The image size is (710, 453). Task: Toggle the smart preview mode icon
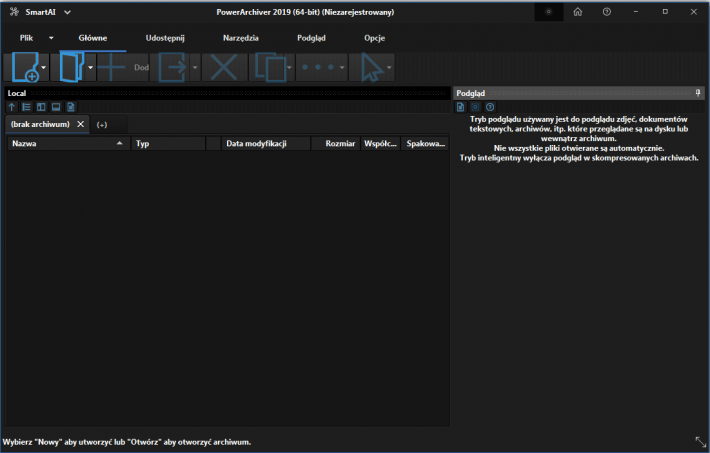(x=475, y=107)
